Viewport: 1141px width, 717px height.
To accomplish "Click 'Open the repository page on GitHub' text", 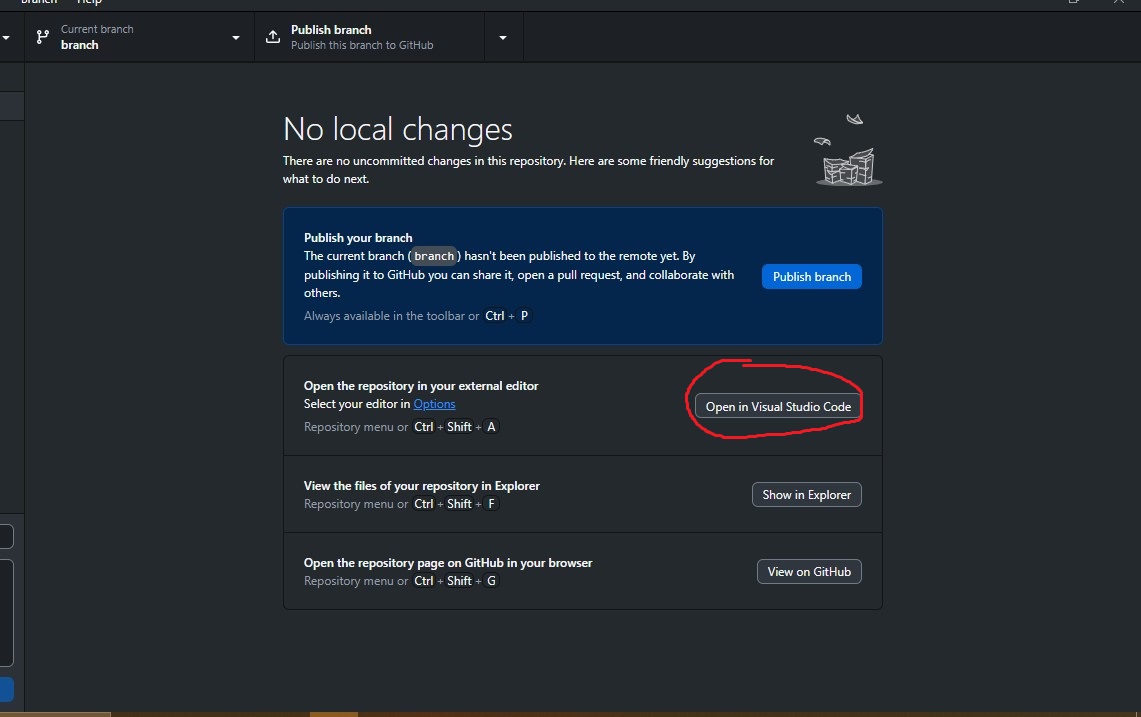I will 448,563.
